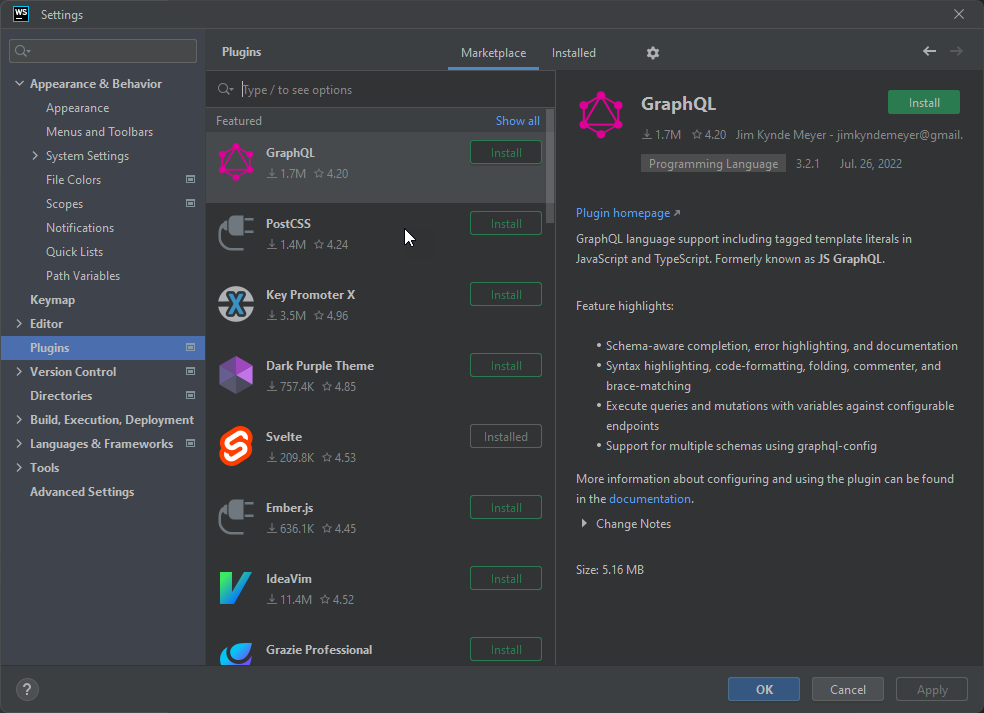The image size is (984, 713).
Task: Cancel the Settings dialog
Action: pos(848,689)
